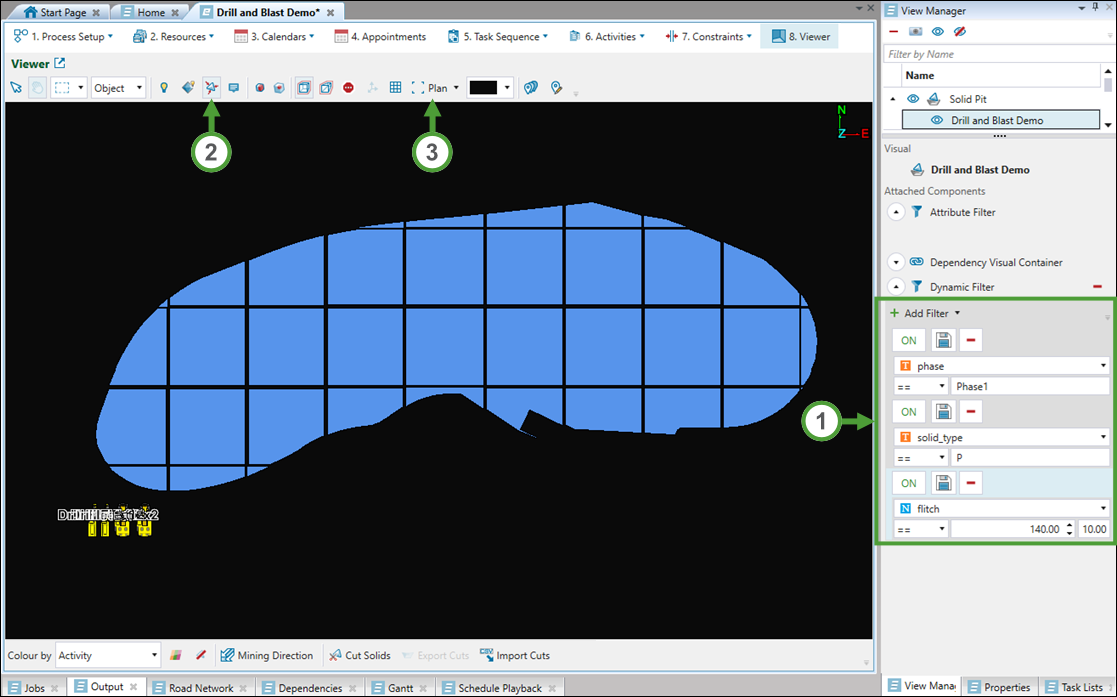The height and width of the screenshot is (697, 1117).
Task: Click the camera snapshot icon in View Manager
Action: coord(915,32)
